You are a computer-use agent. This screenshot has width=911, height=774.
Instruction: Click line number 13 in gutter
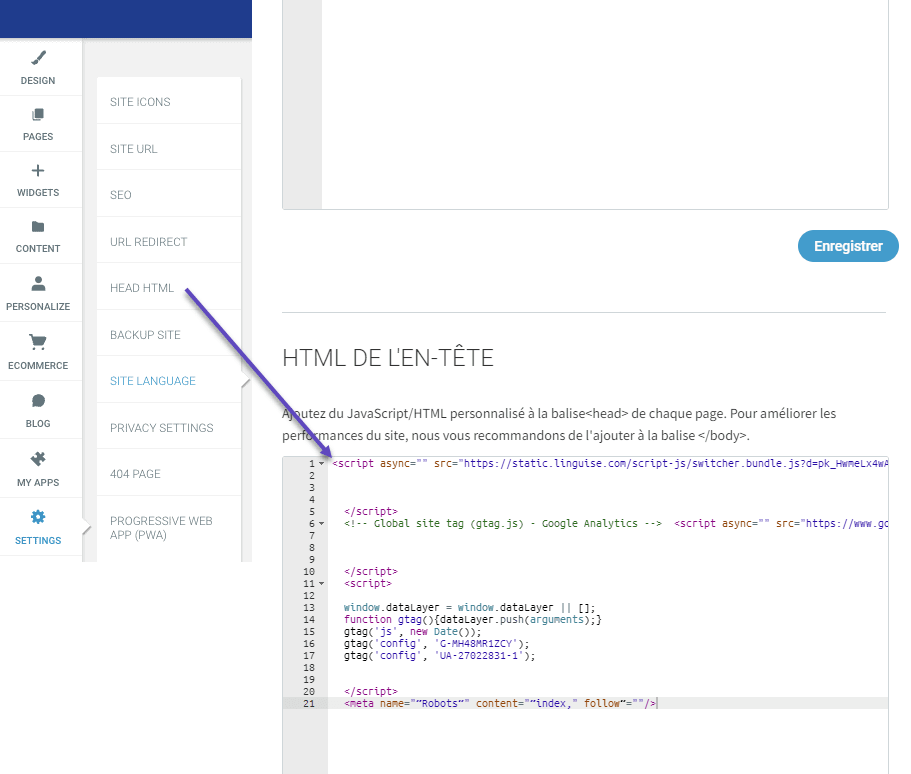tap(309, 607)
